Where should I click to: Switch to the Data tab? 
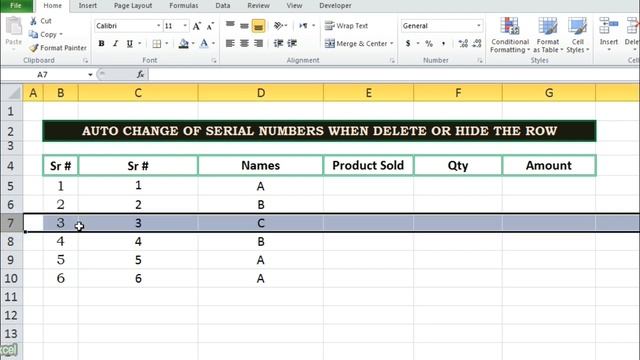pos(222,6)
